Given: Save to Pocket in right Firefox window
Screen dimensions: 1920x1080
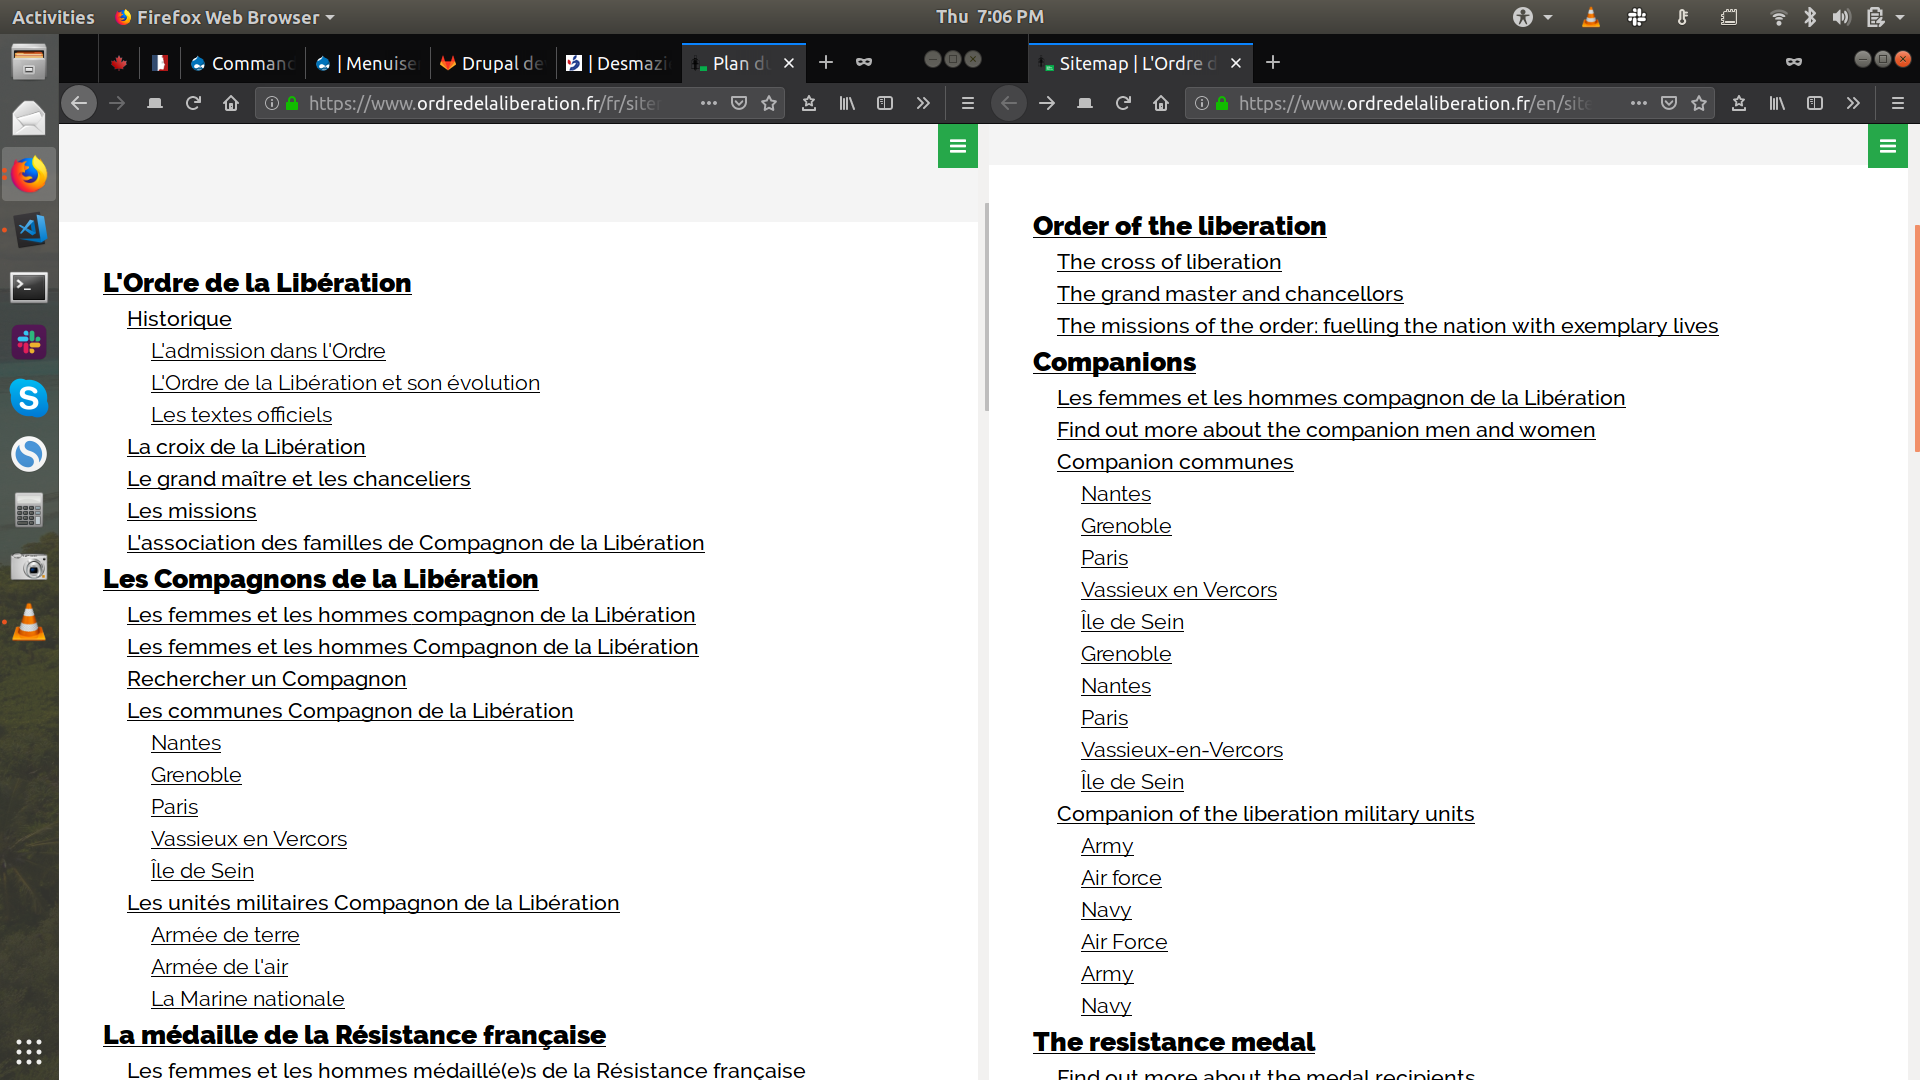Looking at the screenshot, I should point(1669,103).
